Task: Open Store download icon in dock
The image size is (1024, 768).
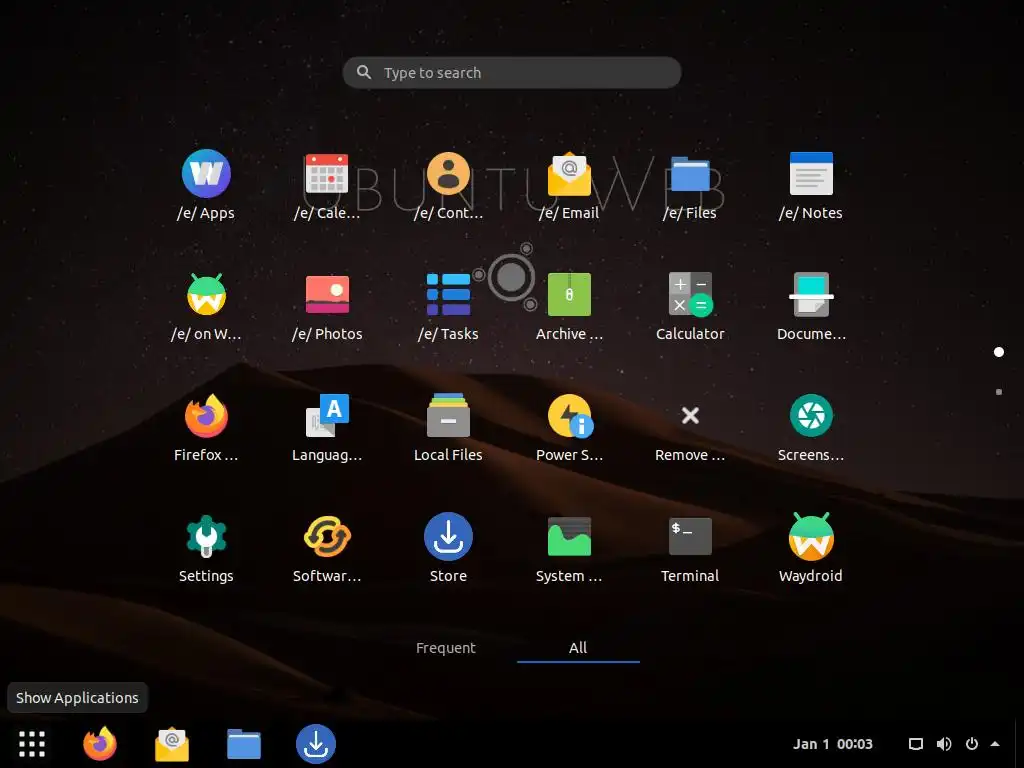Action: 316,744
